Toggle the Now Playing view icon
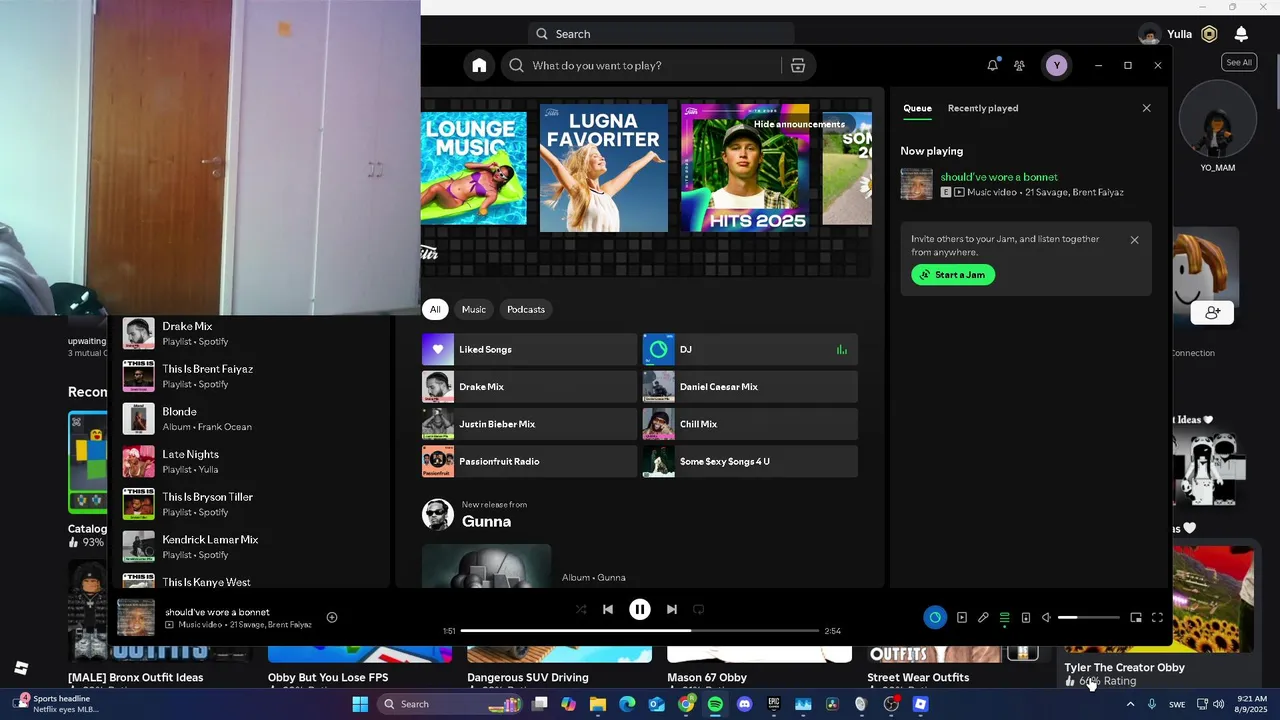The width and height of the screenshot is (1280, 720). 962,617
